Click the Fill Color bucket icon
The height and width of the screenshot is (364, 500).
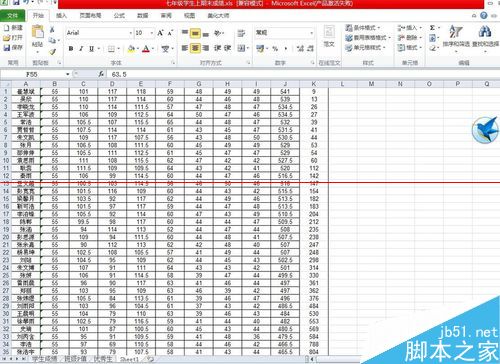[131, 49]
